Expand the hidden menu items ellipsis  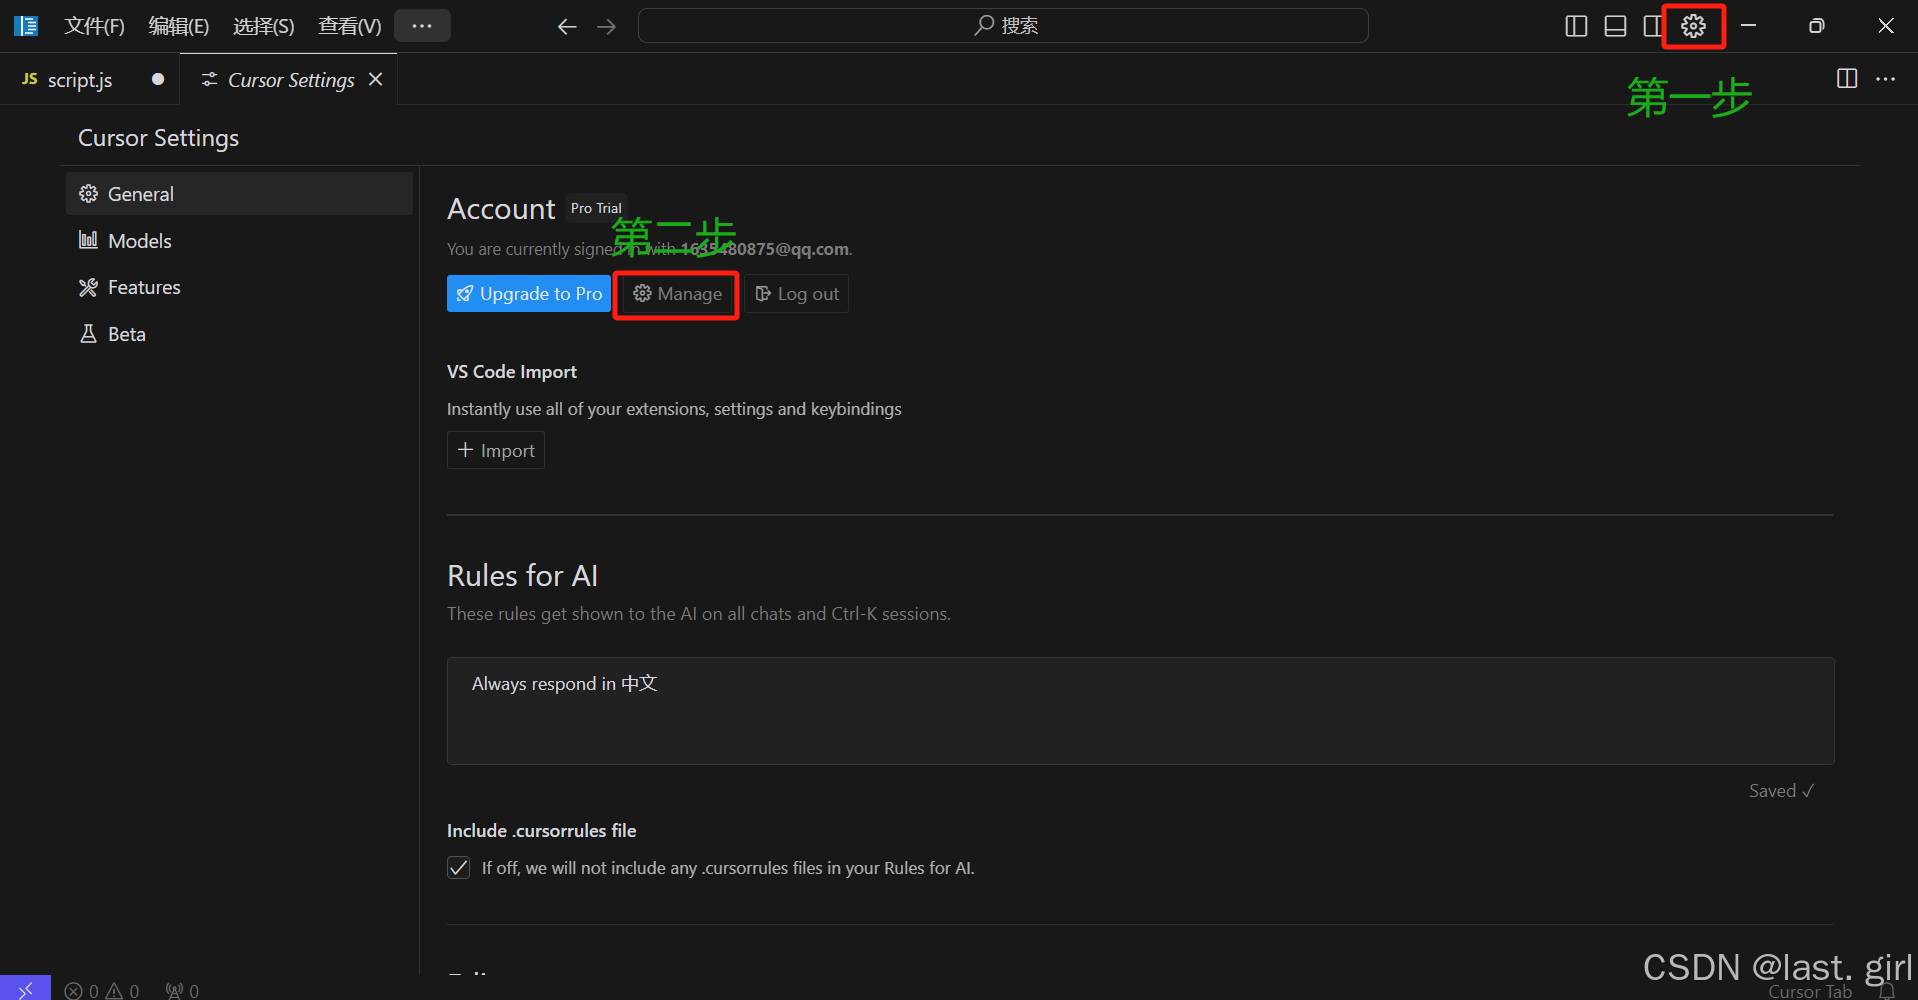422,26
